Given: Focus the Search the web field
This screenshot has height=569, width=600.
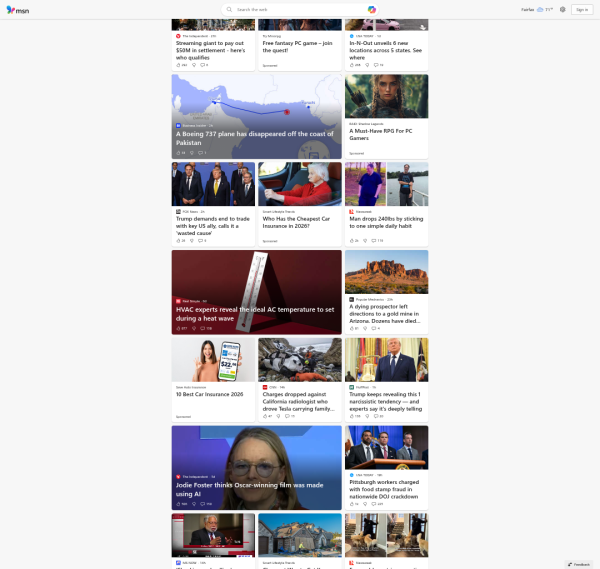Looking at the screenshot, I should 300,10.
